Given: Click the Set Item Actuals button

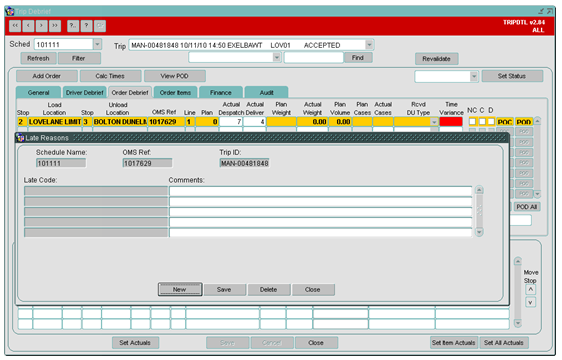Looking at the screenshot, I should click(x=453, y=343).
